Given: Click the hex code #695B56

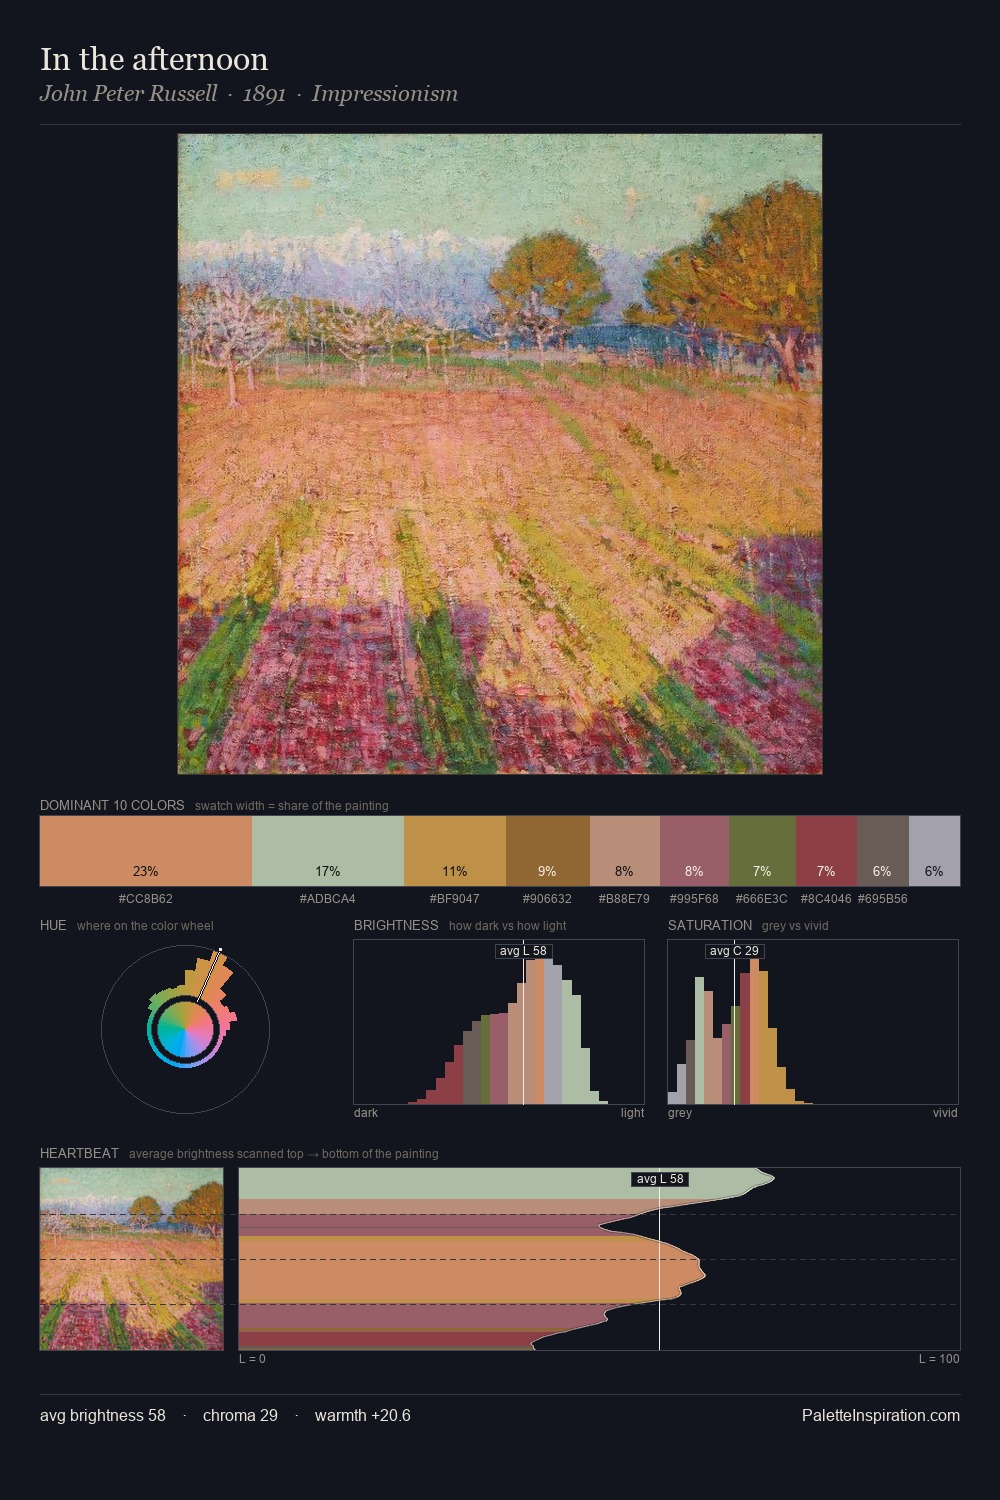Looking at the screenshot, I should pos(883,899).
